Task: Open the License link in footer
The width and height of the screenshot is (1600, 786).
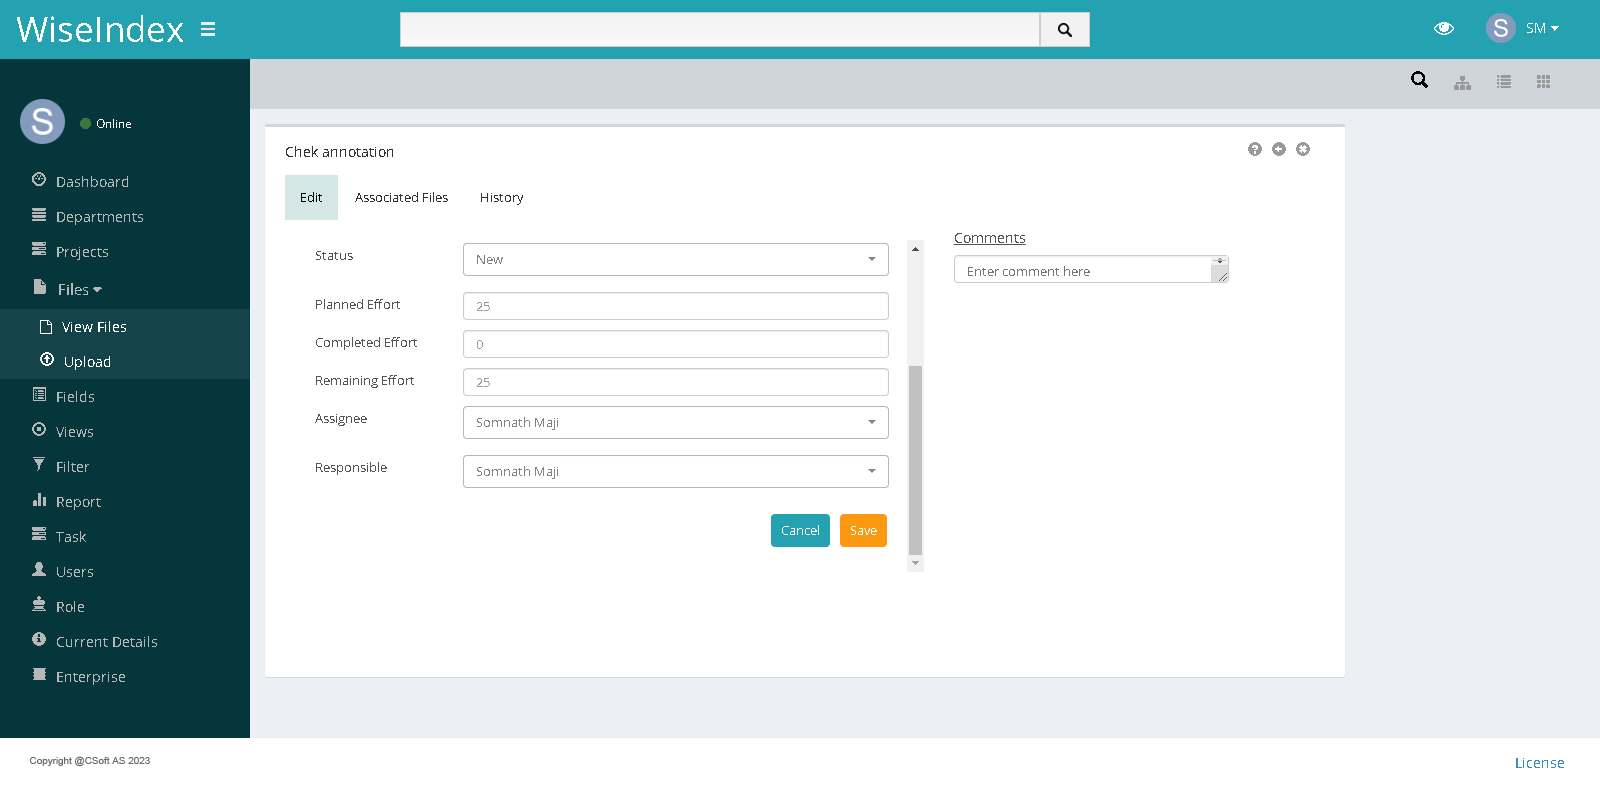Action: 1539,763
